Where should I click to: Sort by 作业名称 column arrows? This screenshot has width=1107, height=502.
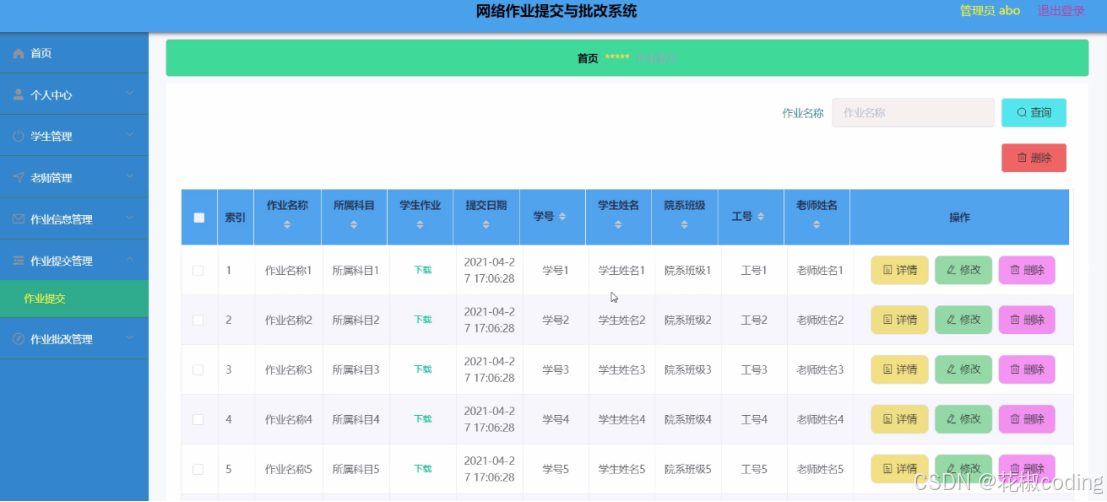287,225
